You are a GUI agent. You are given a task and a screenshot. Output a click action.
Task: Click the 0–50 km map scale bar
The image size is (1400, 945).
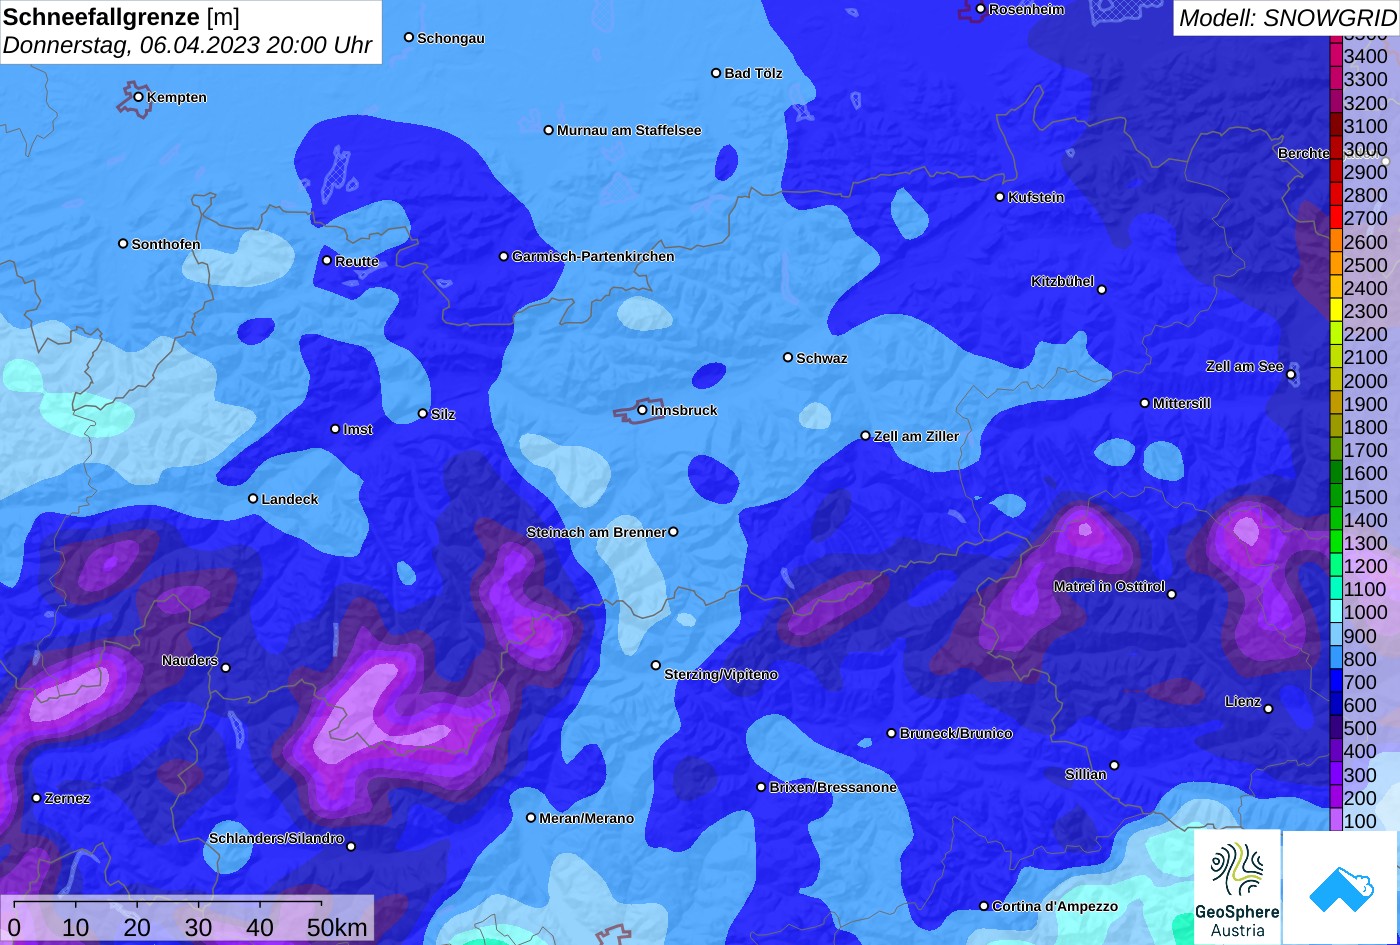(x=187, y=919)
